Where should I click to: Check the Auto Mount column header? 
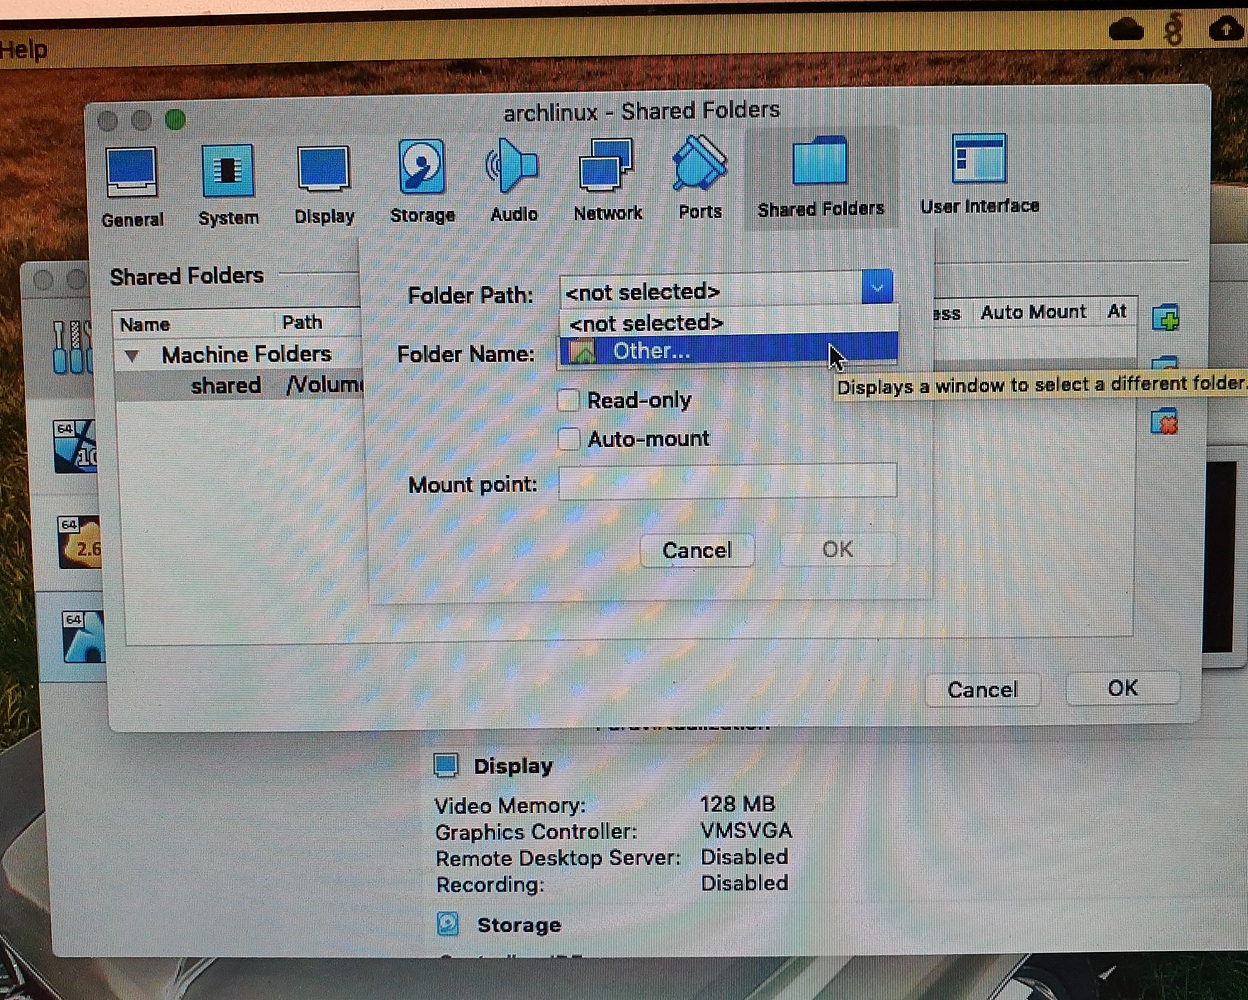click(x=1033, y=312)
